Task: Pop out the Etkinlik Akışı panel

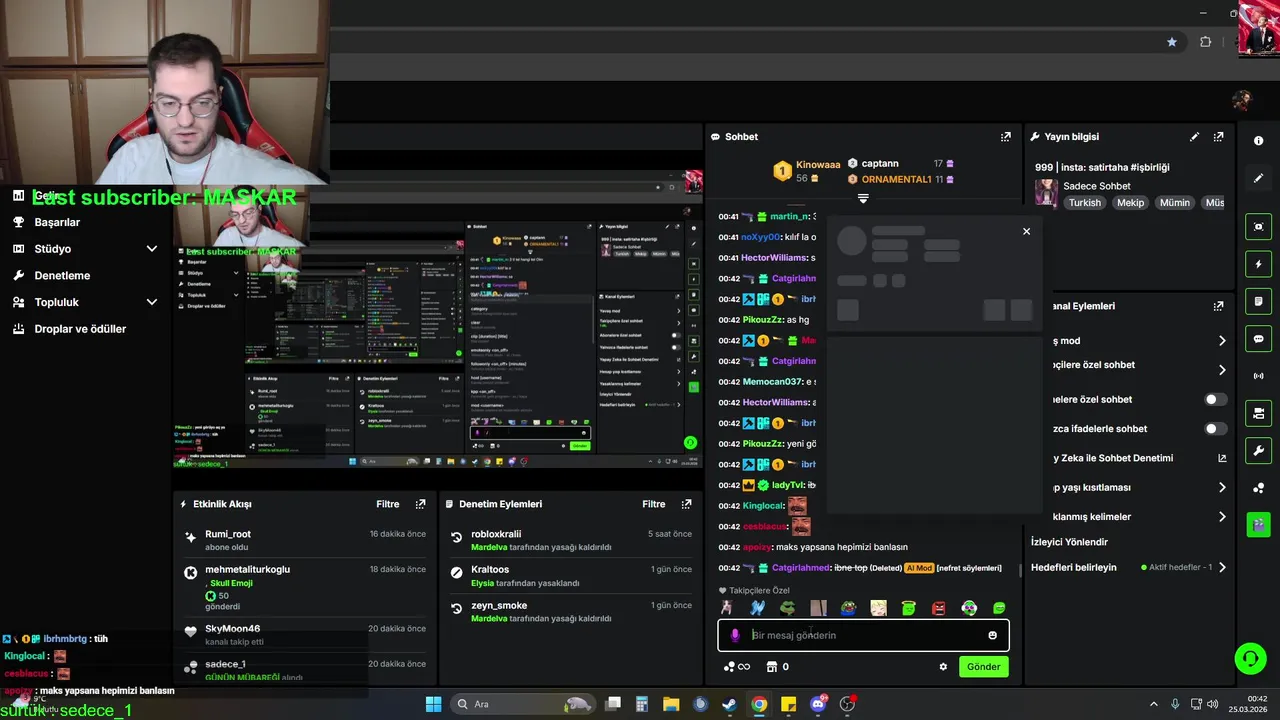Action: (x=420, y=504)
